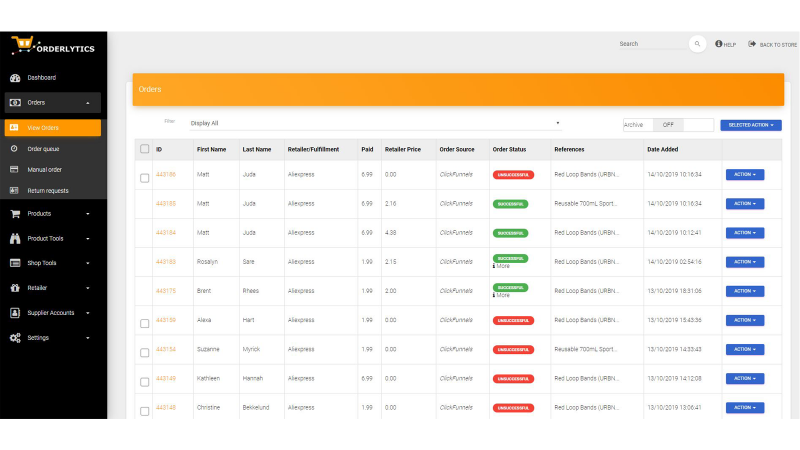Open the Display All filter dropdown
Image resolution: width=800 pixels, height=450 pixels.
(x=376, y=123)
